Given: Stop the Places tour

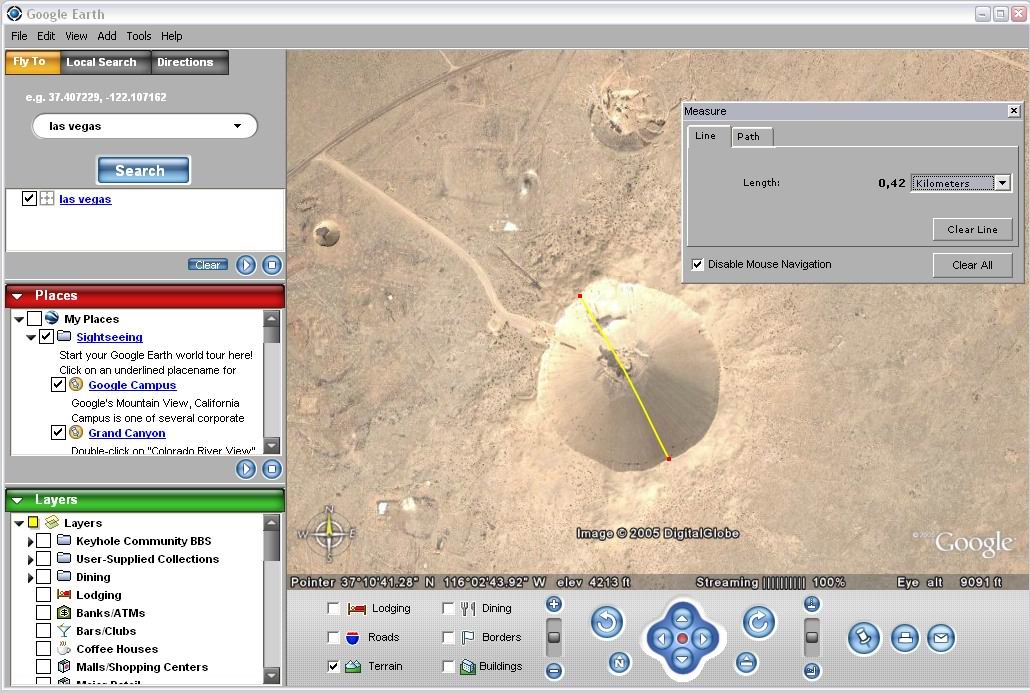Looking at the screenshot, I should click(271, 469).
